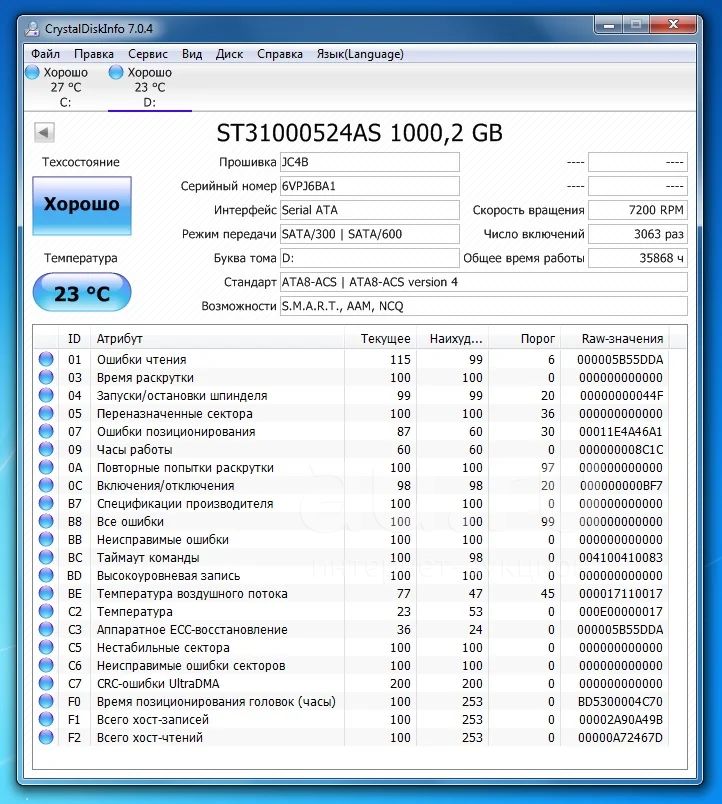The width and height of the screenshot is (722, 804).
Task: Click status orb of Ошибки чтения row
Action: (46, 359)
